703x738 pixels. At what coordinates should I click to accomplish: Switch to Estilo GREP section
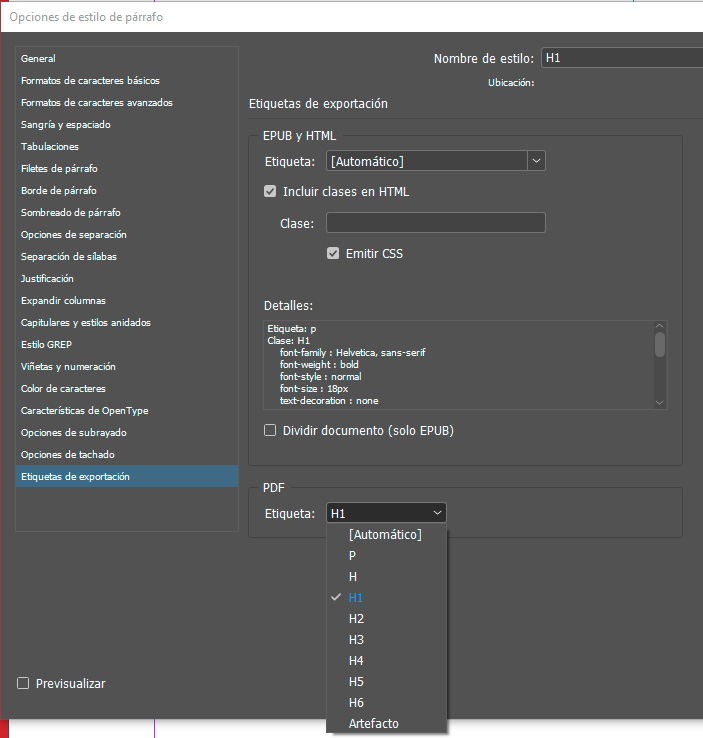(48, 345)
